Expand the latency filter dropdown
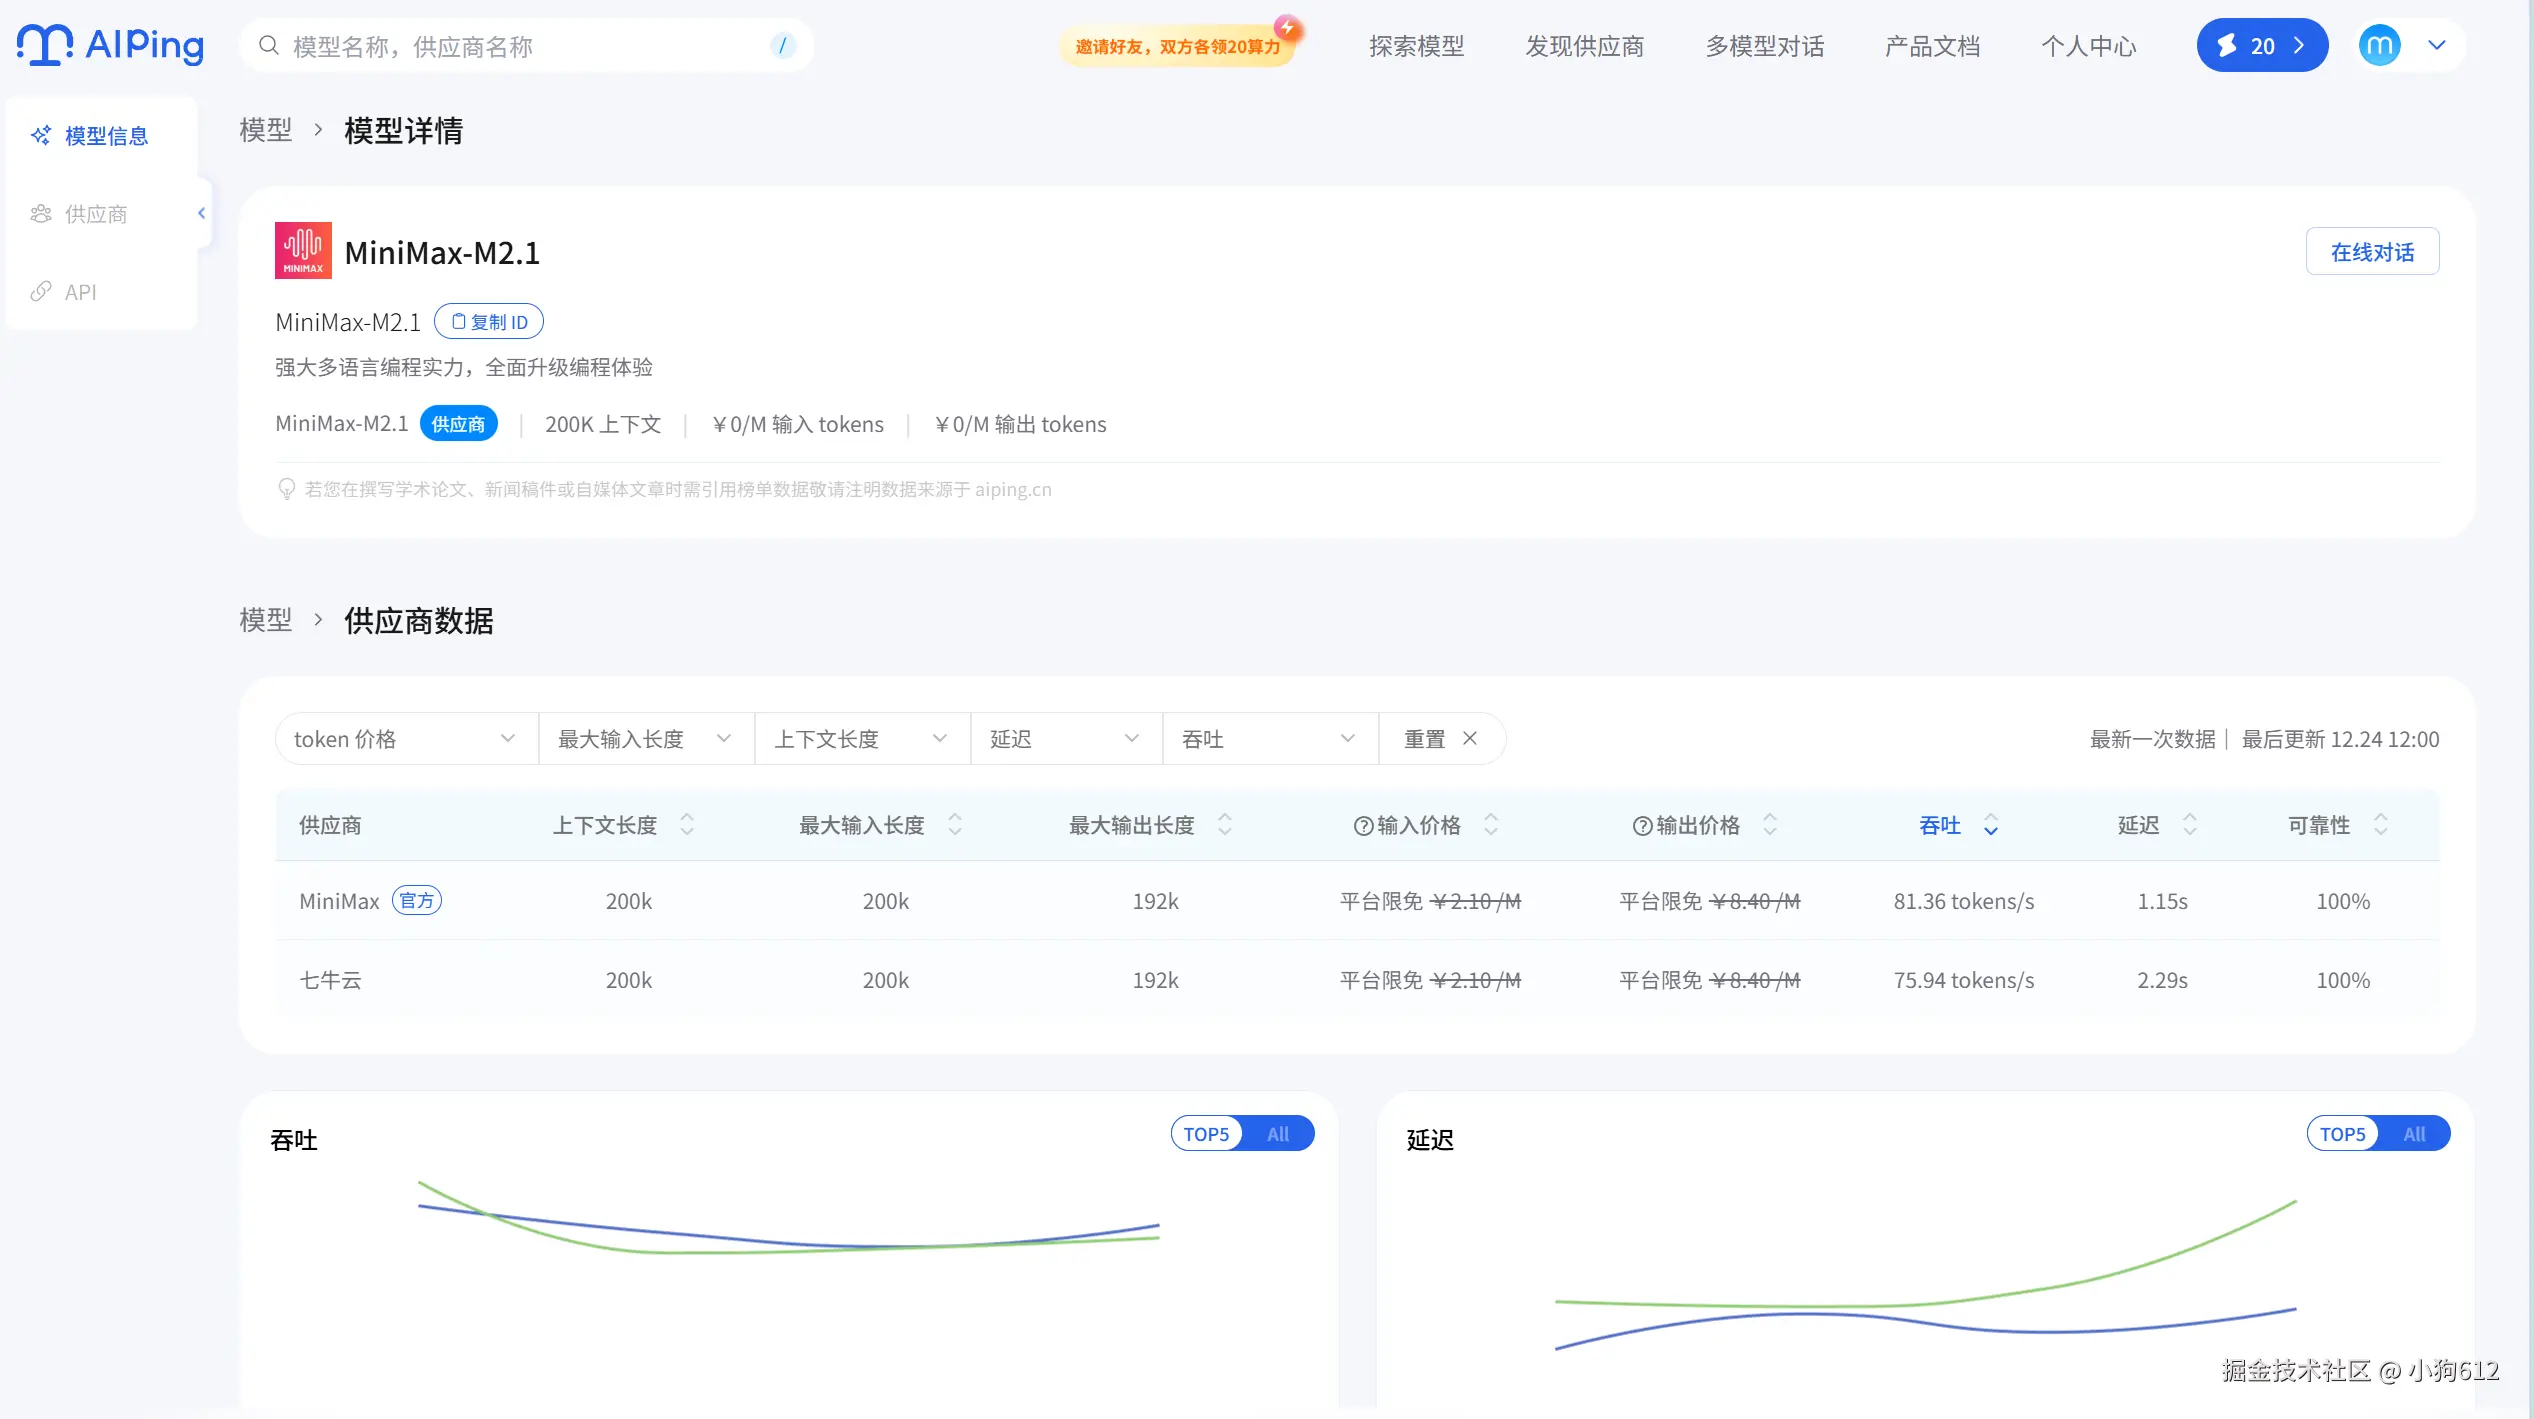Viewport: 2534px width, 1419px height. tap(1064, 739)
